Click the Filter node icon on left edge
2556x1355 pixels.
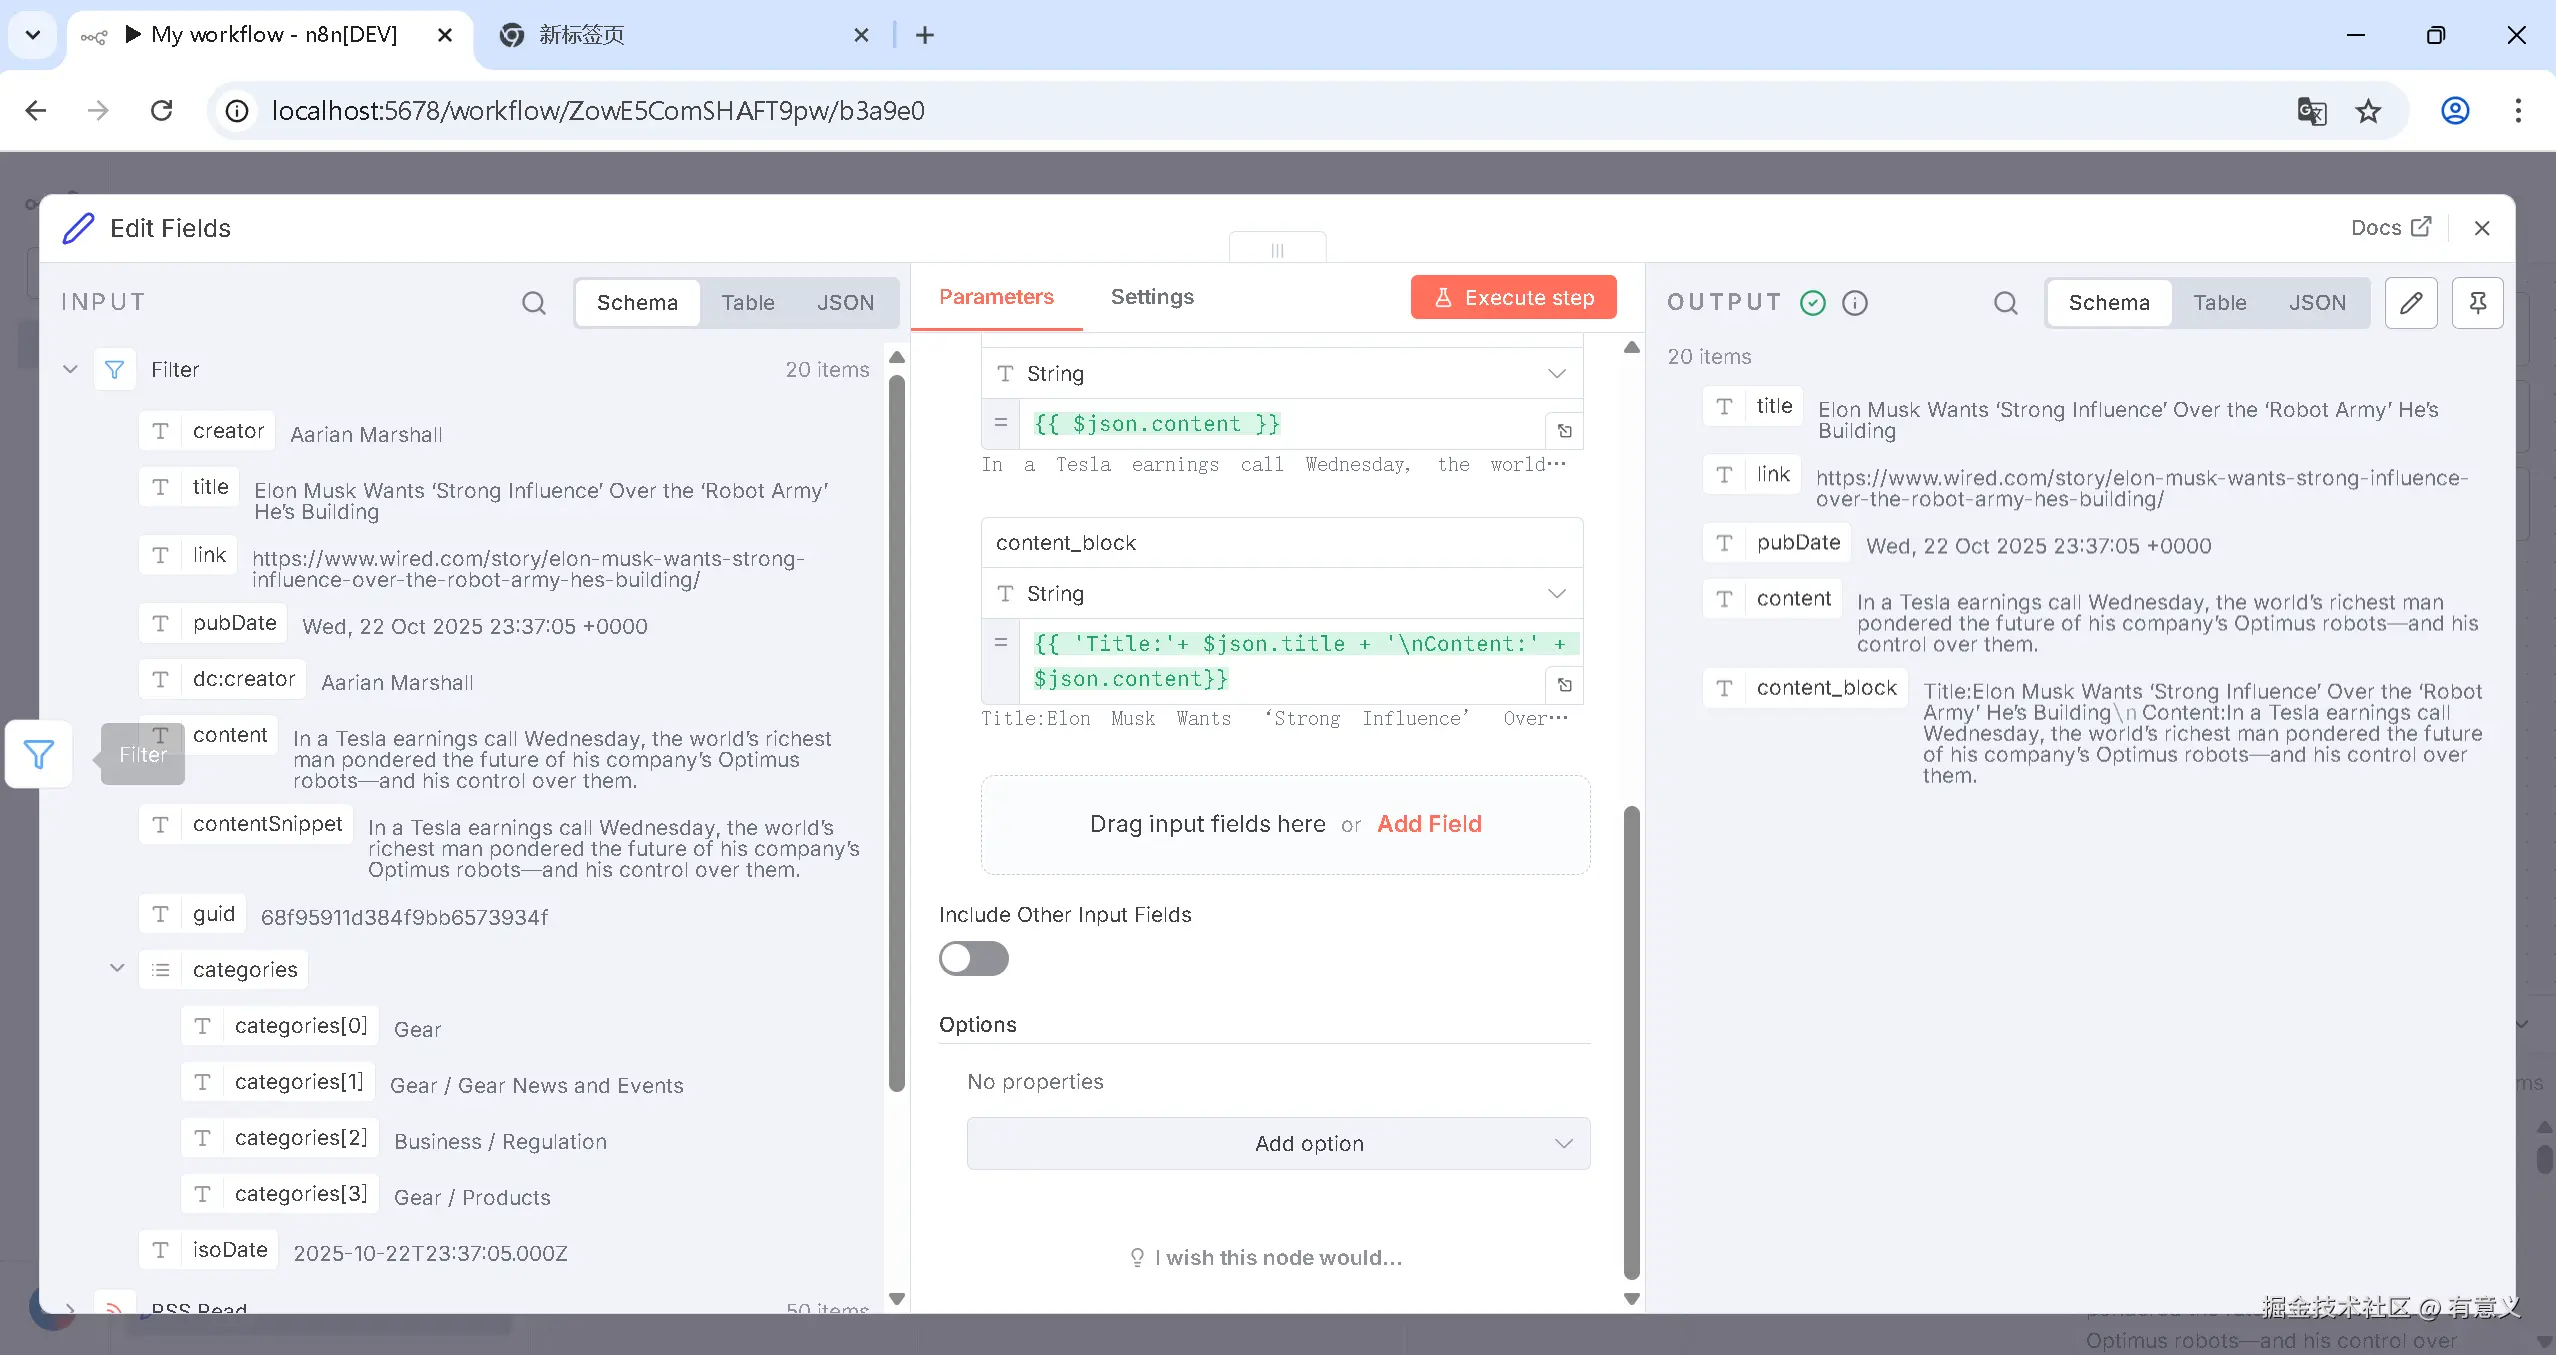pyautogui.click(x=39, y=754)
